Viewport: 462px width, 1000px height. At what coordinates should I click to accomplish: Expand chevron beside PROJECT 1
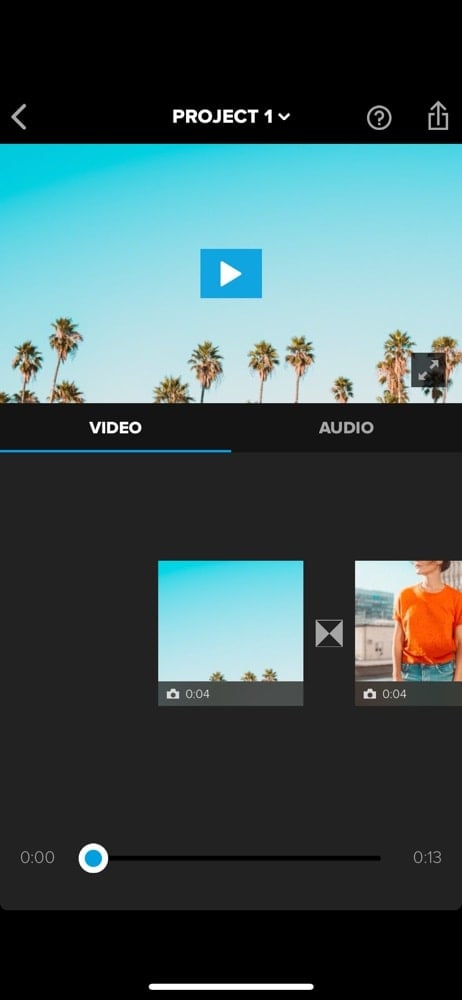coord(285,117)
